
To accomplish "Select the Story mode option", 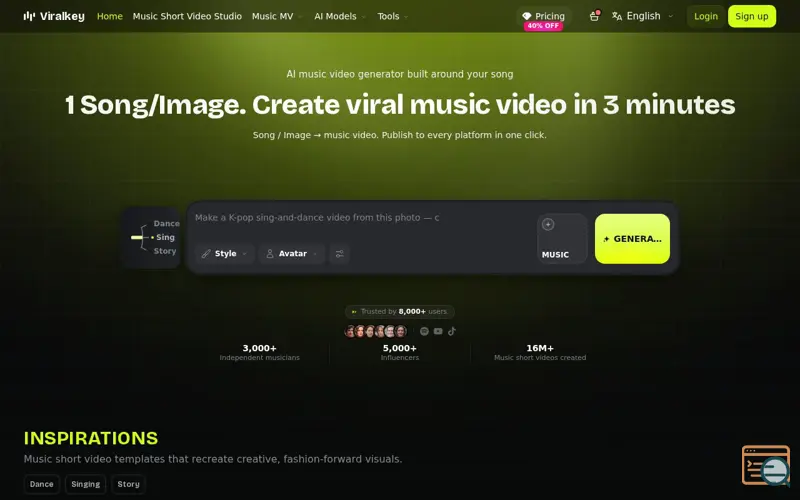I will [165, 251].
